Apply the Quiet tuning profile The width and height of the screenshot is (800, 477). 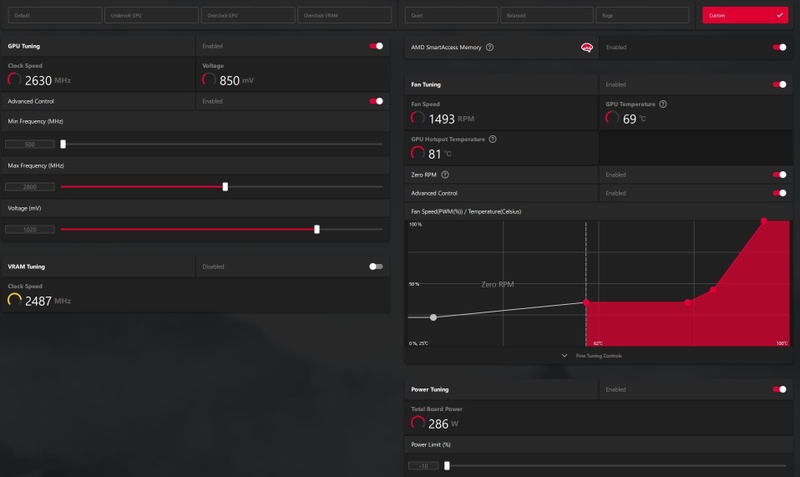(451, 15)
